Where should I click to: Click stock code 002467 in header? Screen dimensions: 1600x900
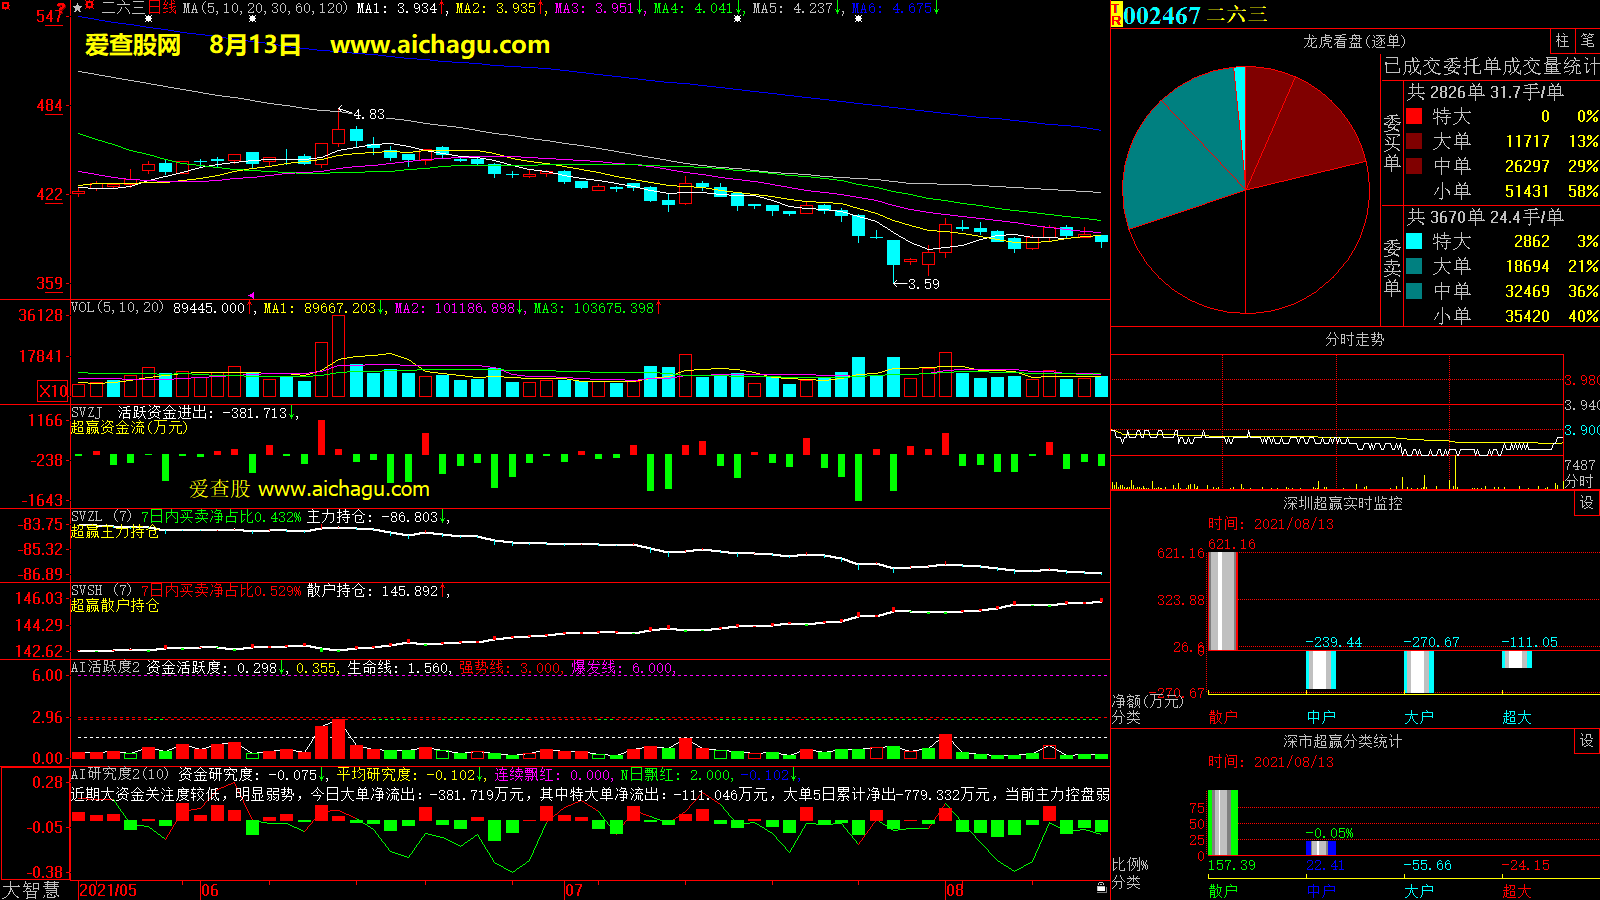1162,15
